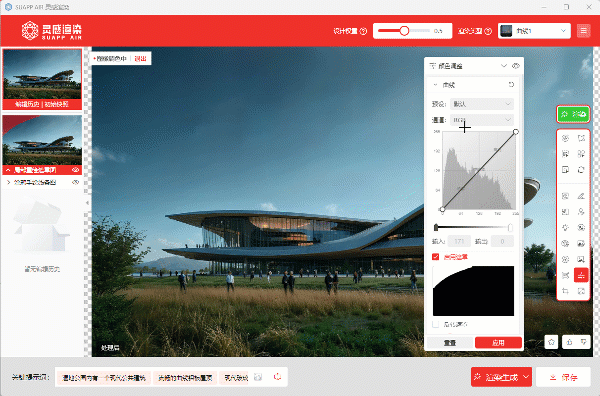
Task: Click the weight slider handle in the header
Action: [x=404, y=31]
